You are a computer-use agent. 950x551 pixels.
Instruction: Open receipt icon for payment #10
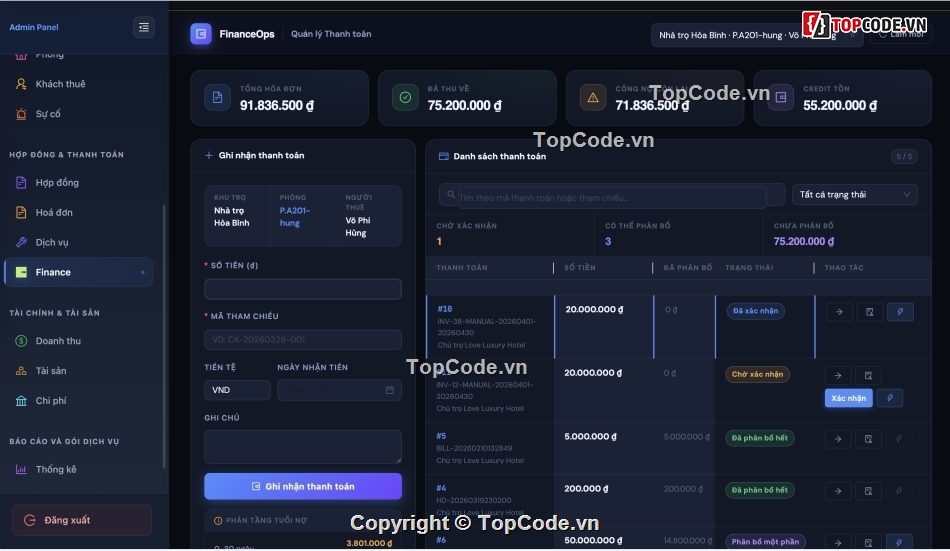point(869,312)
